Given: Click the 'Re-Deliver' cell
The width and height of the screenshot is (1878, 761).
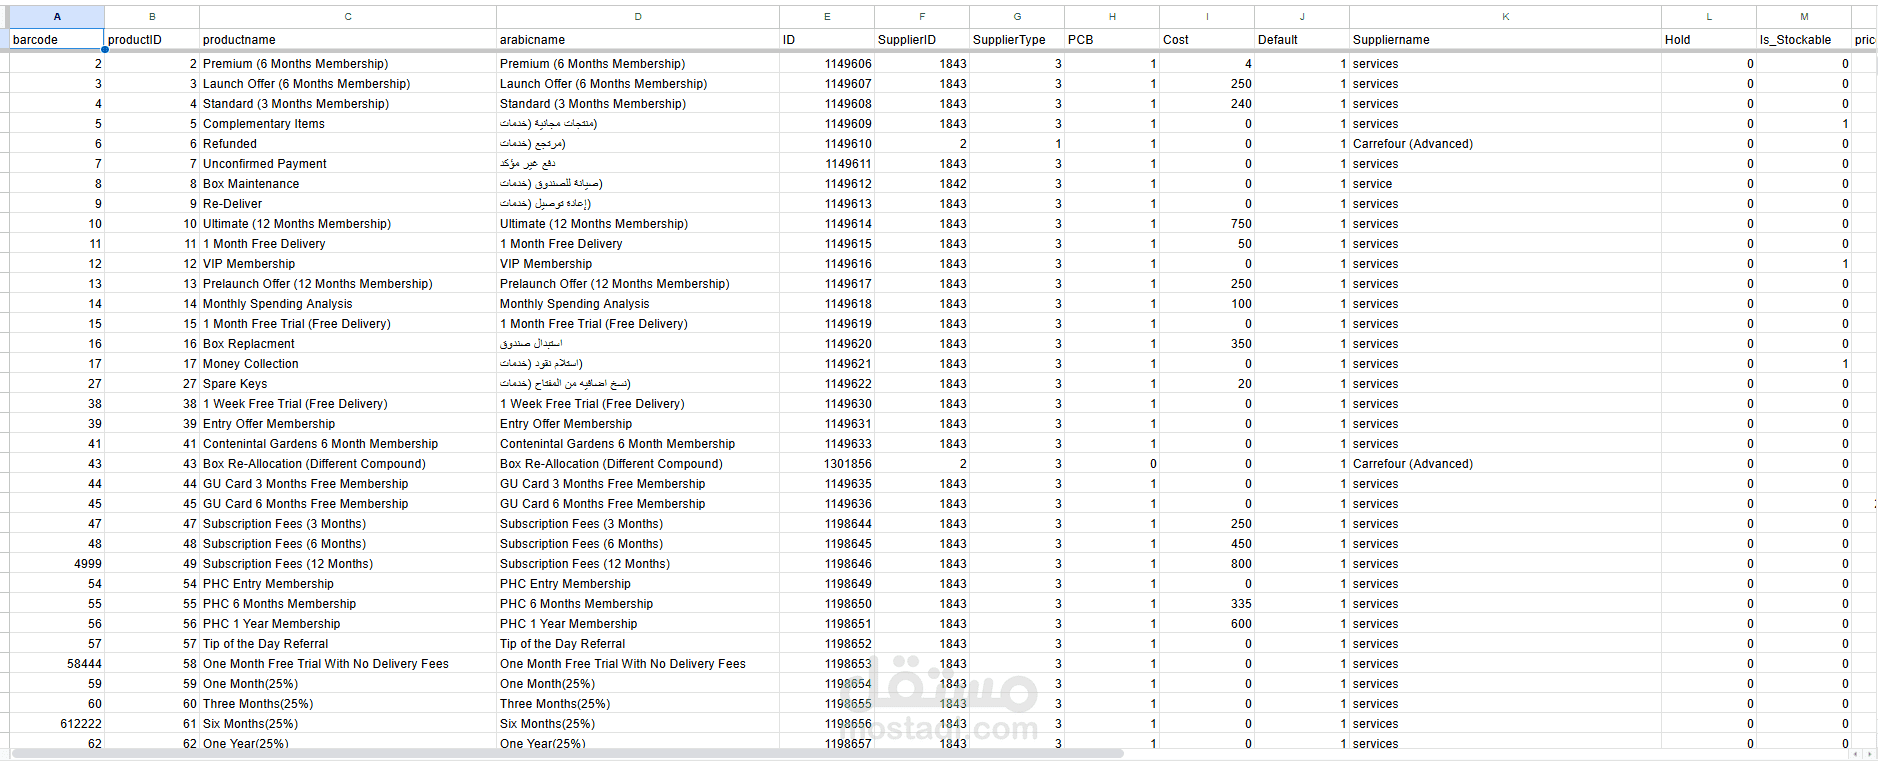Looking at the screenshot, I should pyautogui.click(x=348, y=204).
